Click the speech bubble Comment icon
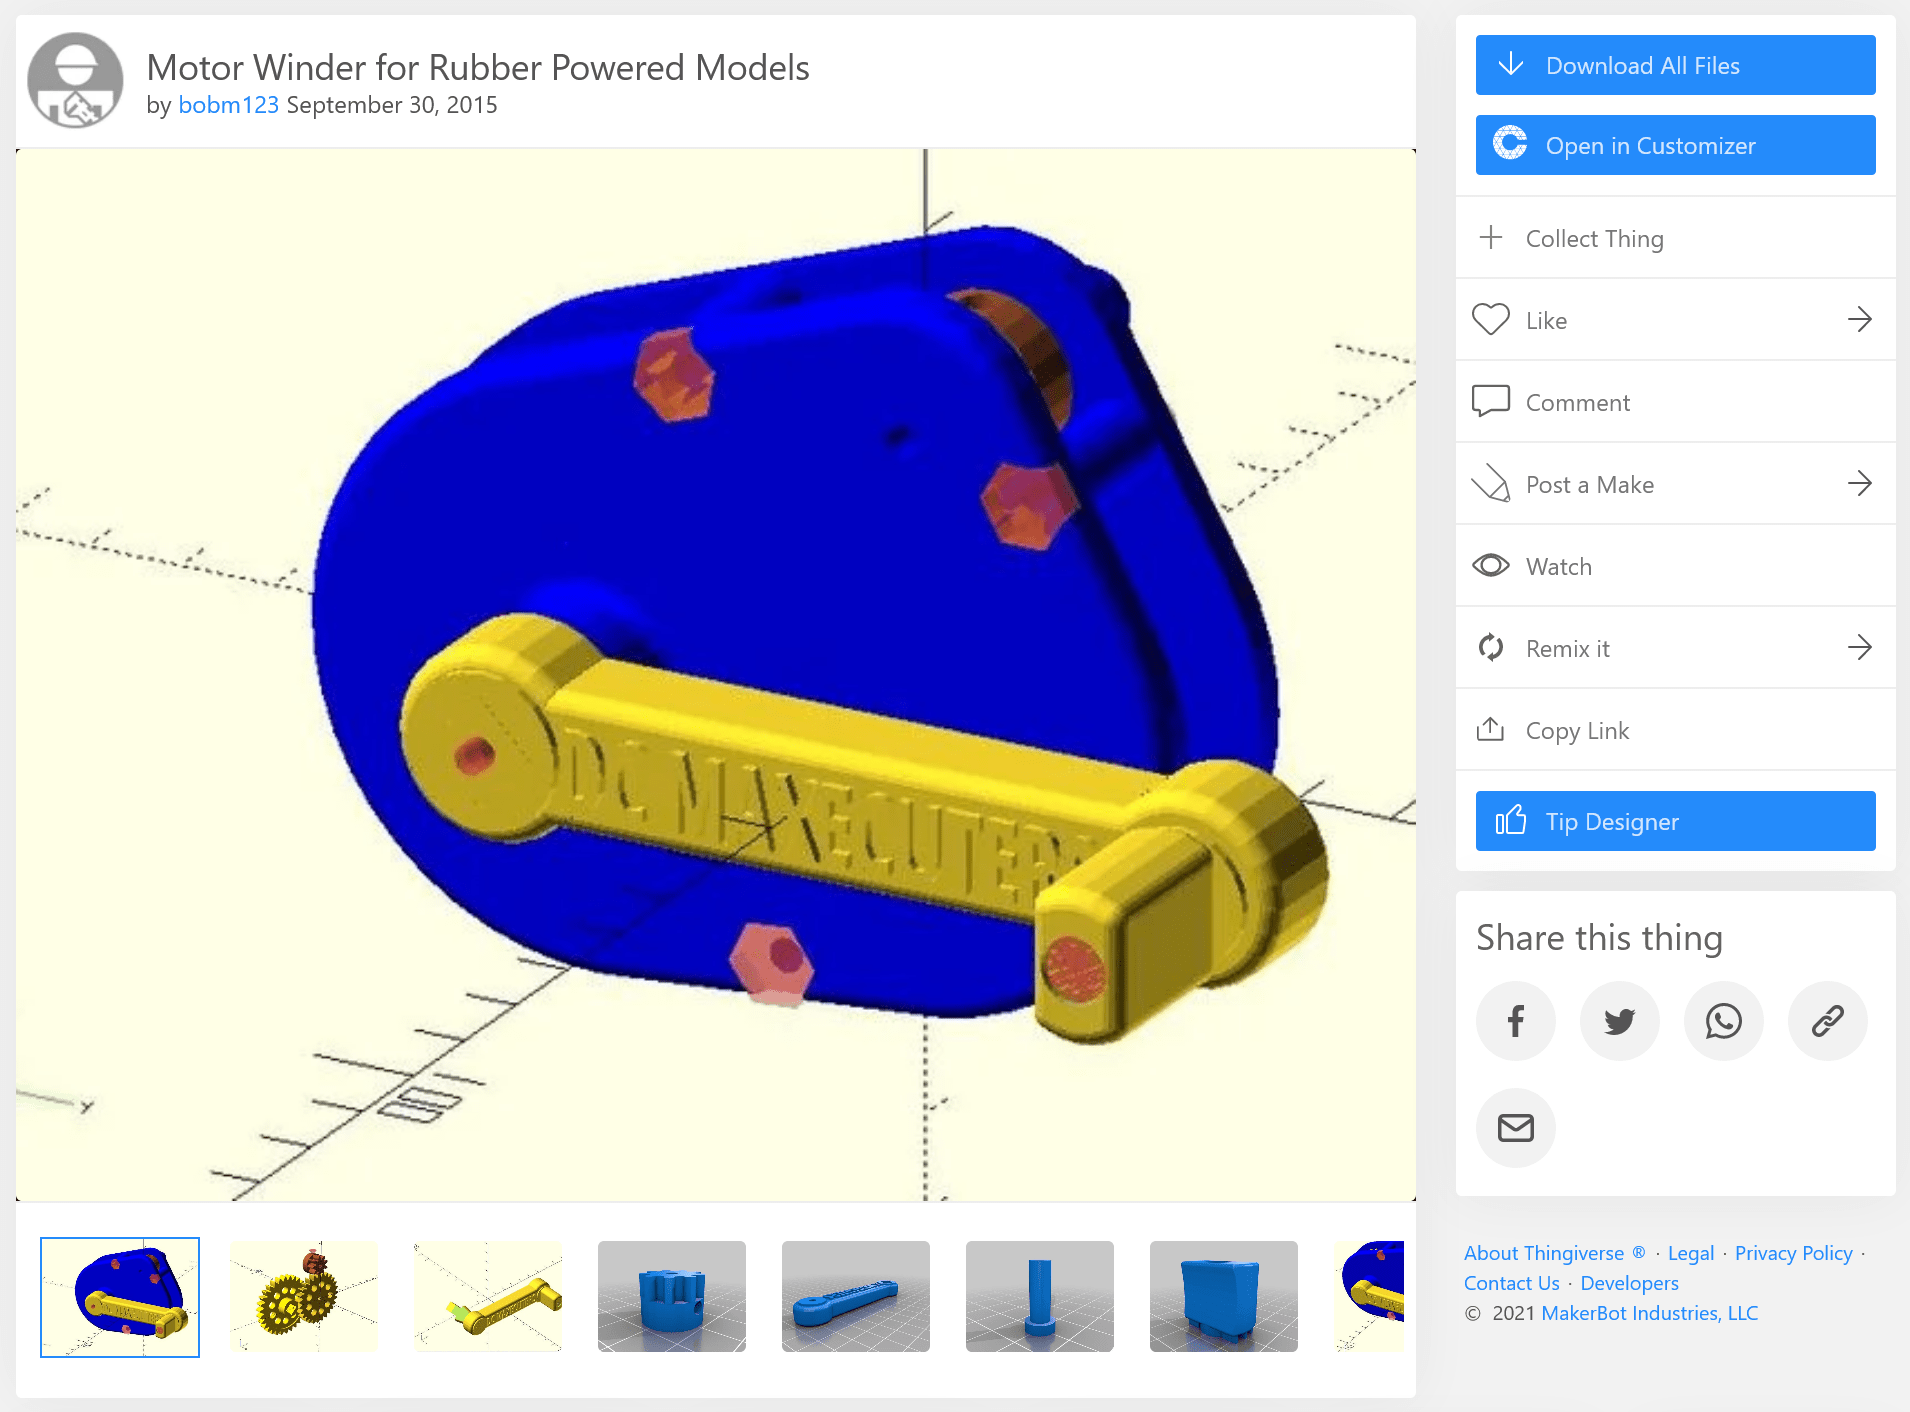This screenshot has width=1910, height=1412. [x=1491, y=401]
